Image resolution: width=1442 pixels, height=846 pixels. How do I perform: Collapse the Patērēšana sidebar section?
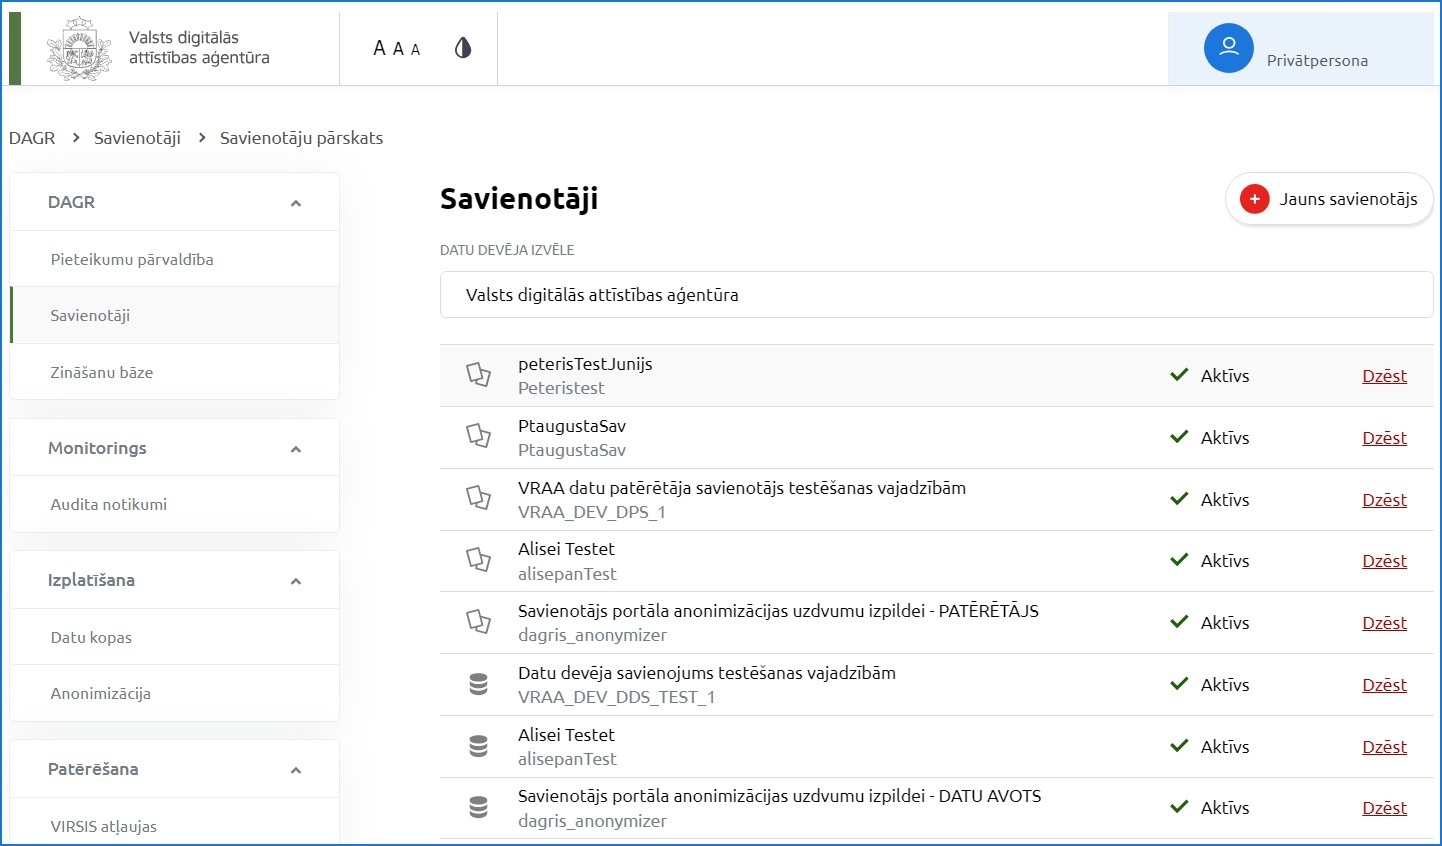coord(296,770)
